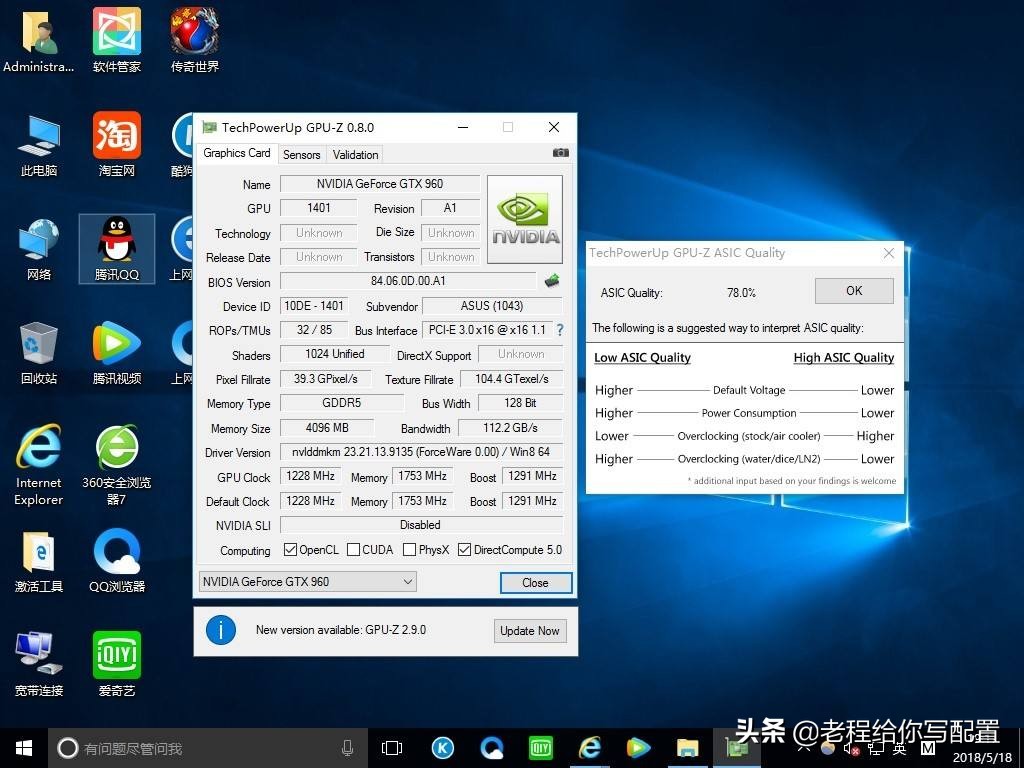The width and height of the screenshot is (1024, 768).
Task: Toggle the OpenCL checkbox
Action: coord(291,550)
